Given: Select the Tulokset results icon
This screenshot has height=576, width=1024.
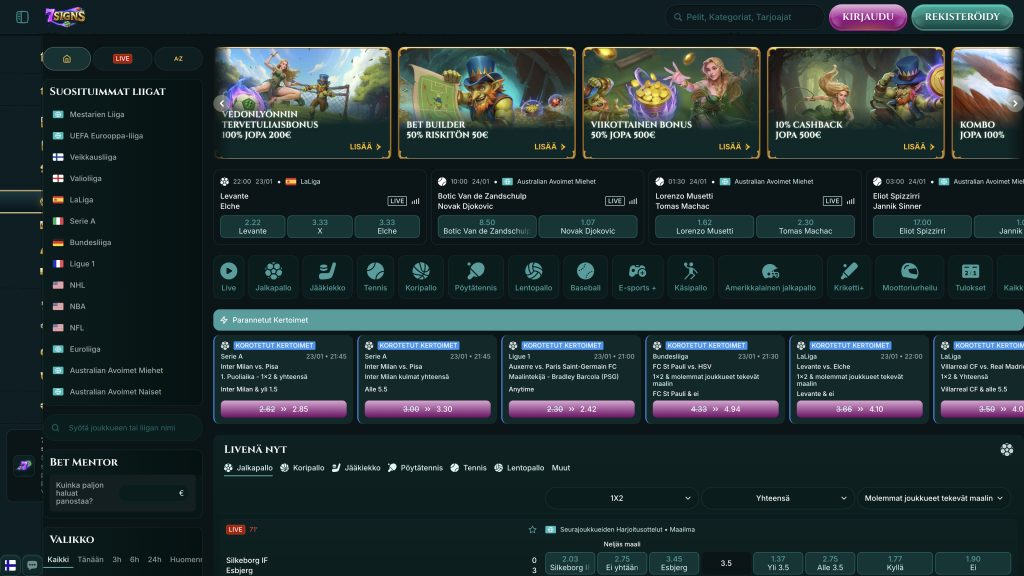Looking at the screenshot, I should [970, 276].
